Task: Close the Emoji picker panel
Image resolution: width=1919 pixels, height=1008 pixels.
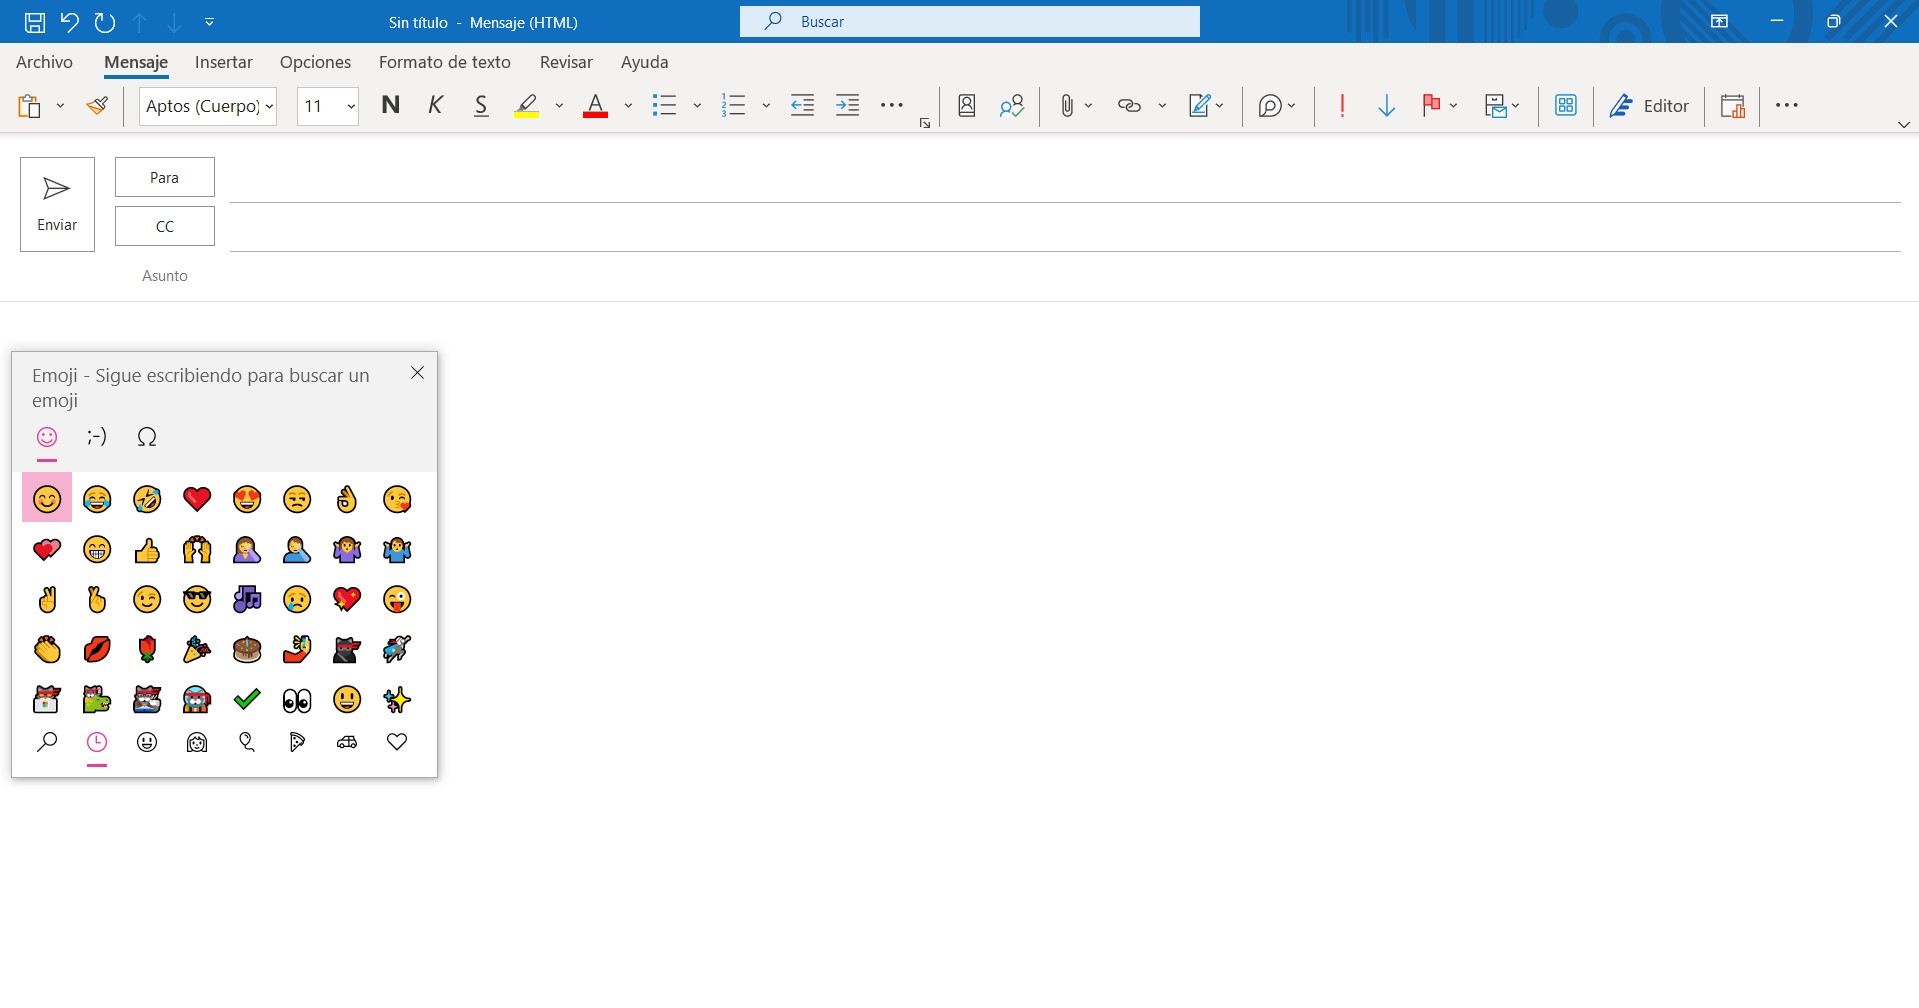Action: (x=418, y=373)
